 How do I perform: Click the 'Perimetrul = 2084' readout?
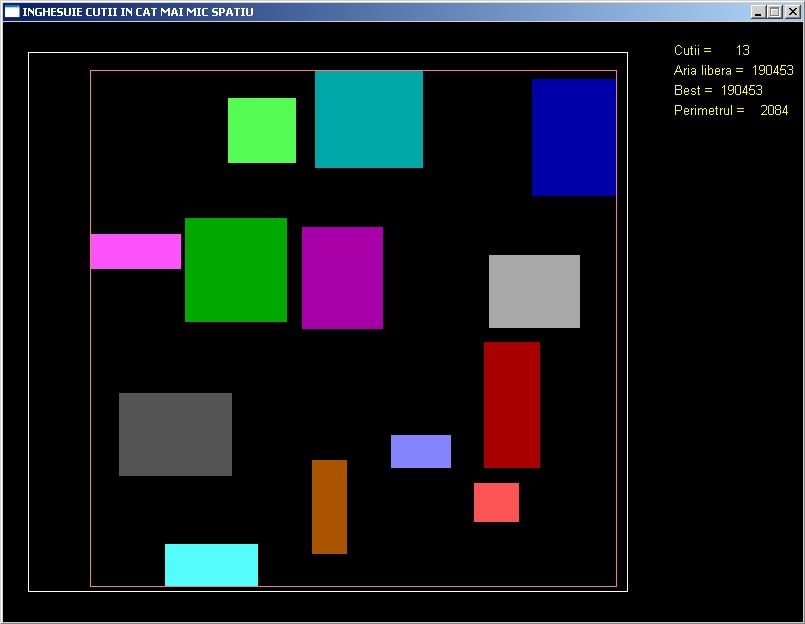[x=731, y=110]
